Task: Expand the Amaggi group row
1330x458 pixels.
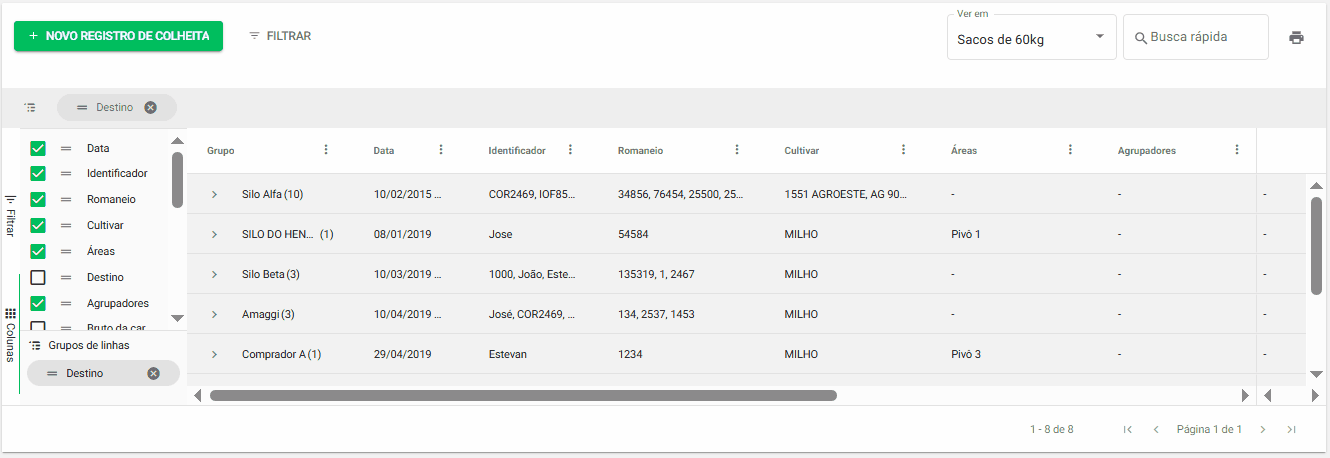Action: point(214,314)
